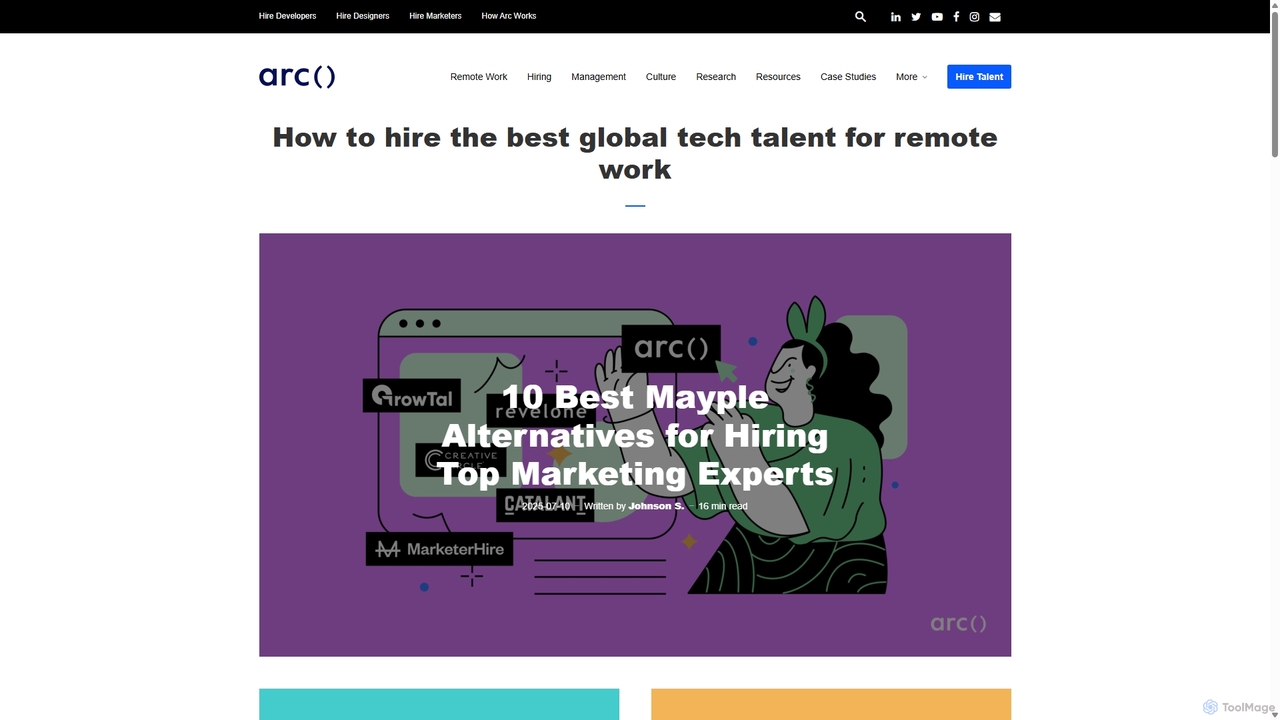The width and height of the screenshot is (1280, 720).
Task: Open Hire Designers link
Action: coord(362,16)
